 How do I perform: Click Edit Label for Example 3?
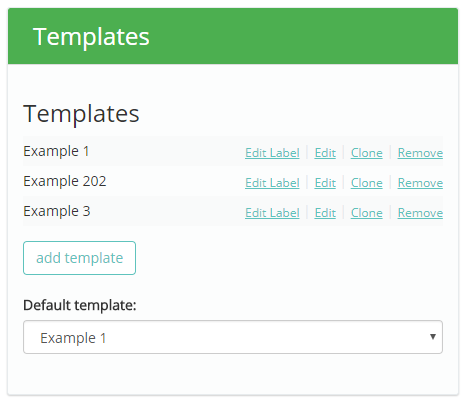[x=272, y=213]
